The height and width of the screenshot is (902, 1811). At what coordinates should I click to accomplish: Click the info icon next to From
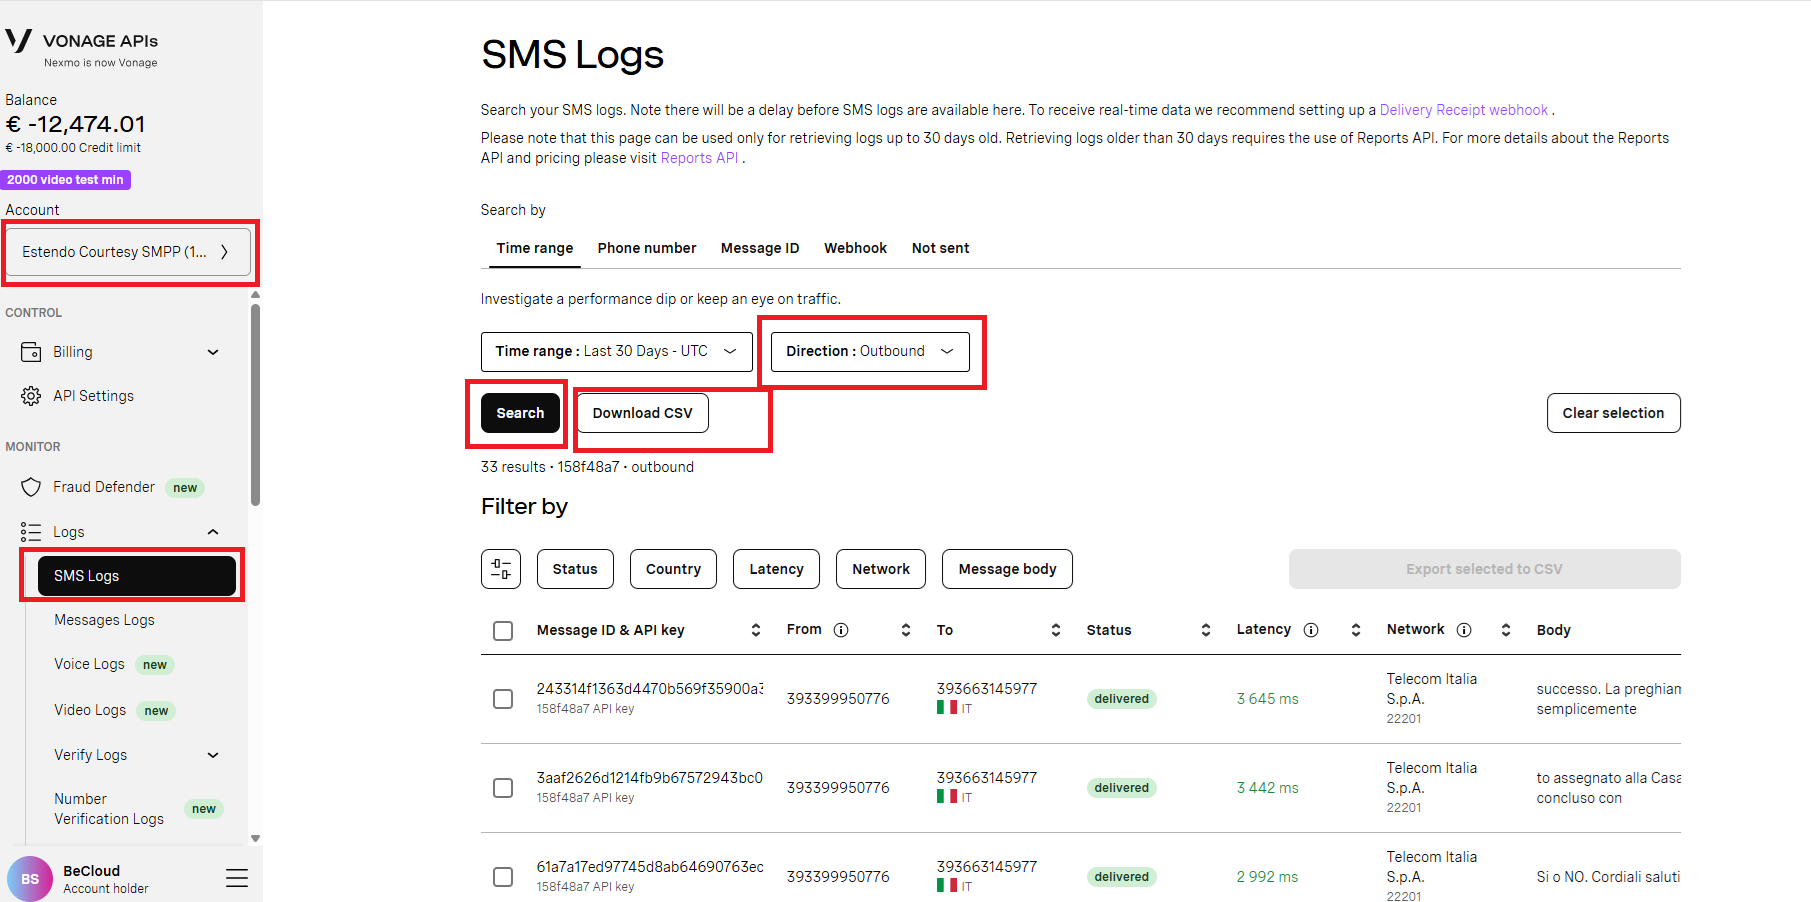[841, 630]
